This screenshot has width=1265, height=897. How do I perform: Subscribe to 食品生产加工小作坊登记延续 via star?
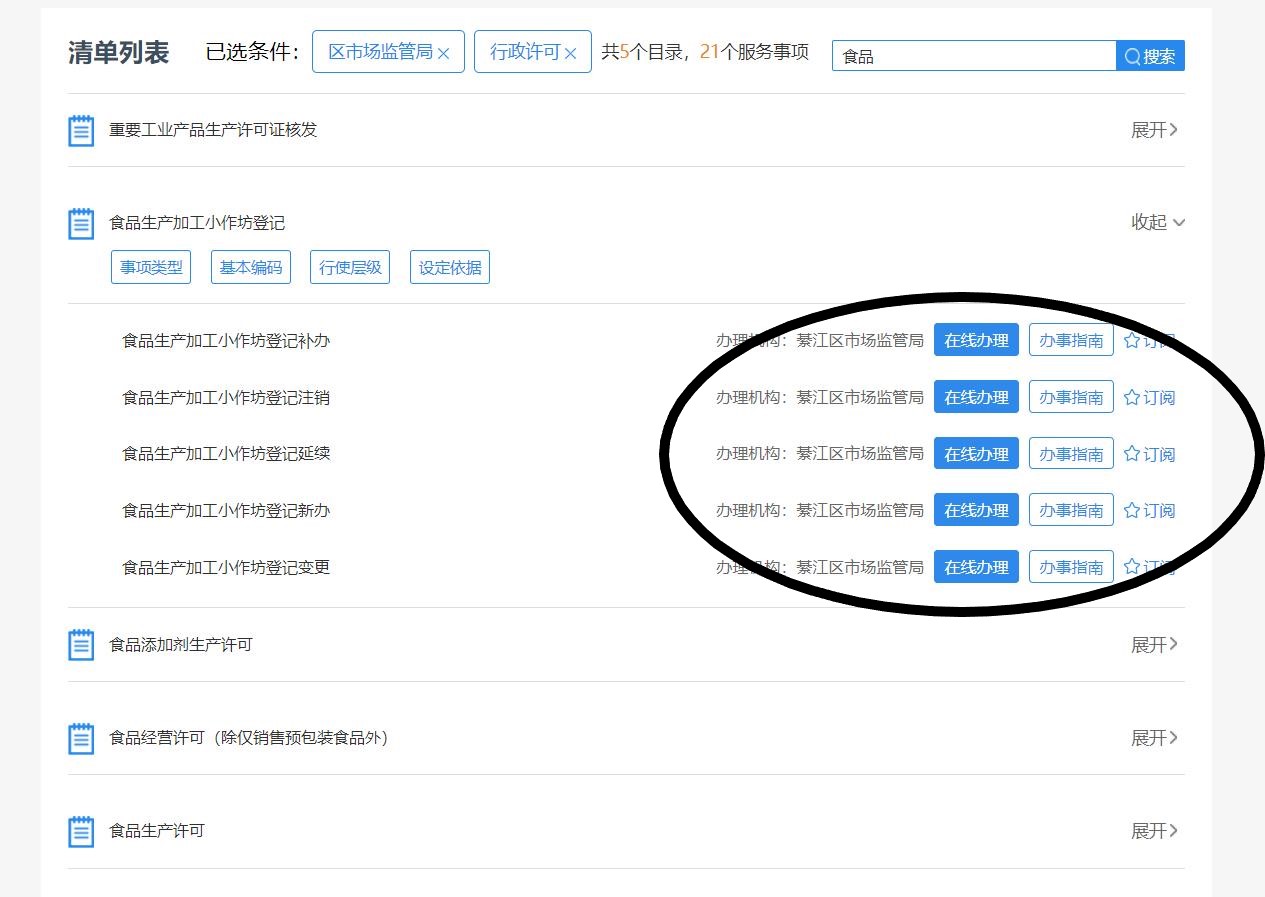tap(1132, 454)
